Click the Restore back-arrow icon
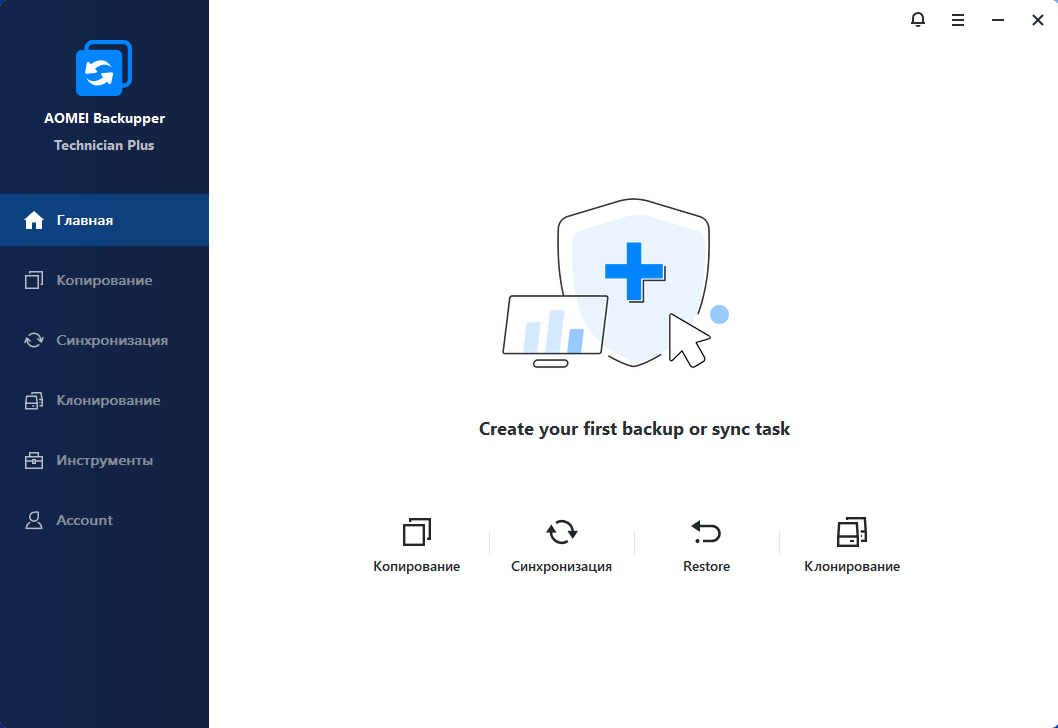 pos(706,532)
